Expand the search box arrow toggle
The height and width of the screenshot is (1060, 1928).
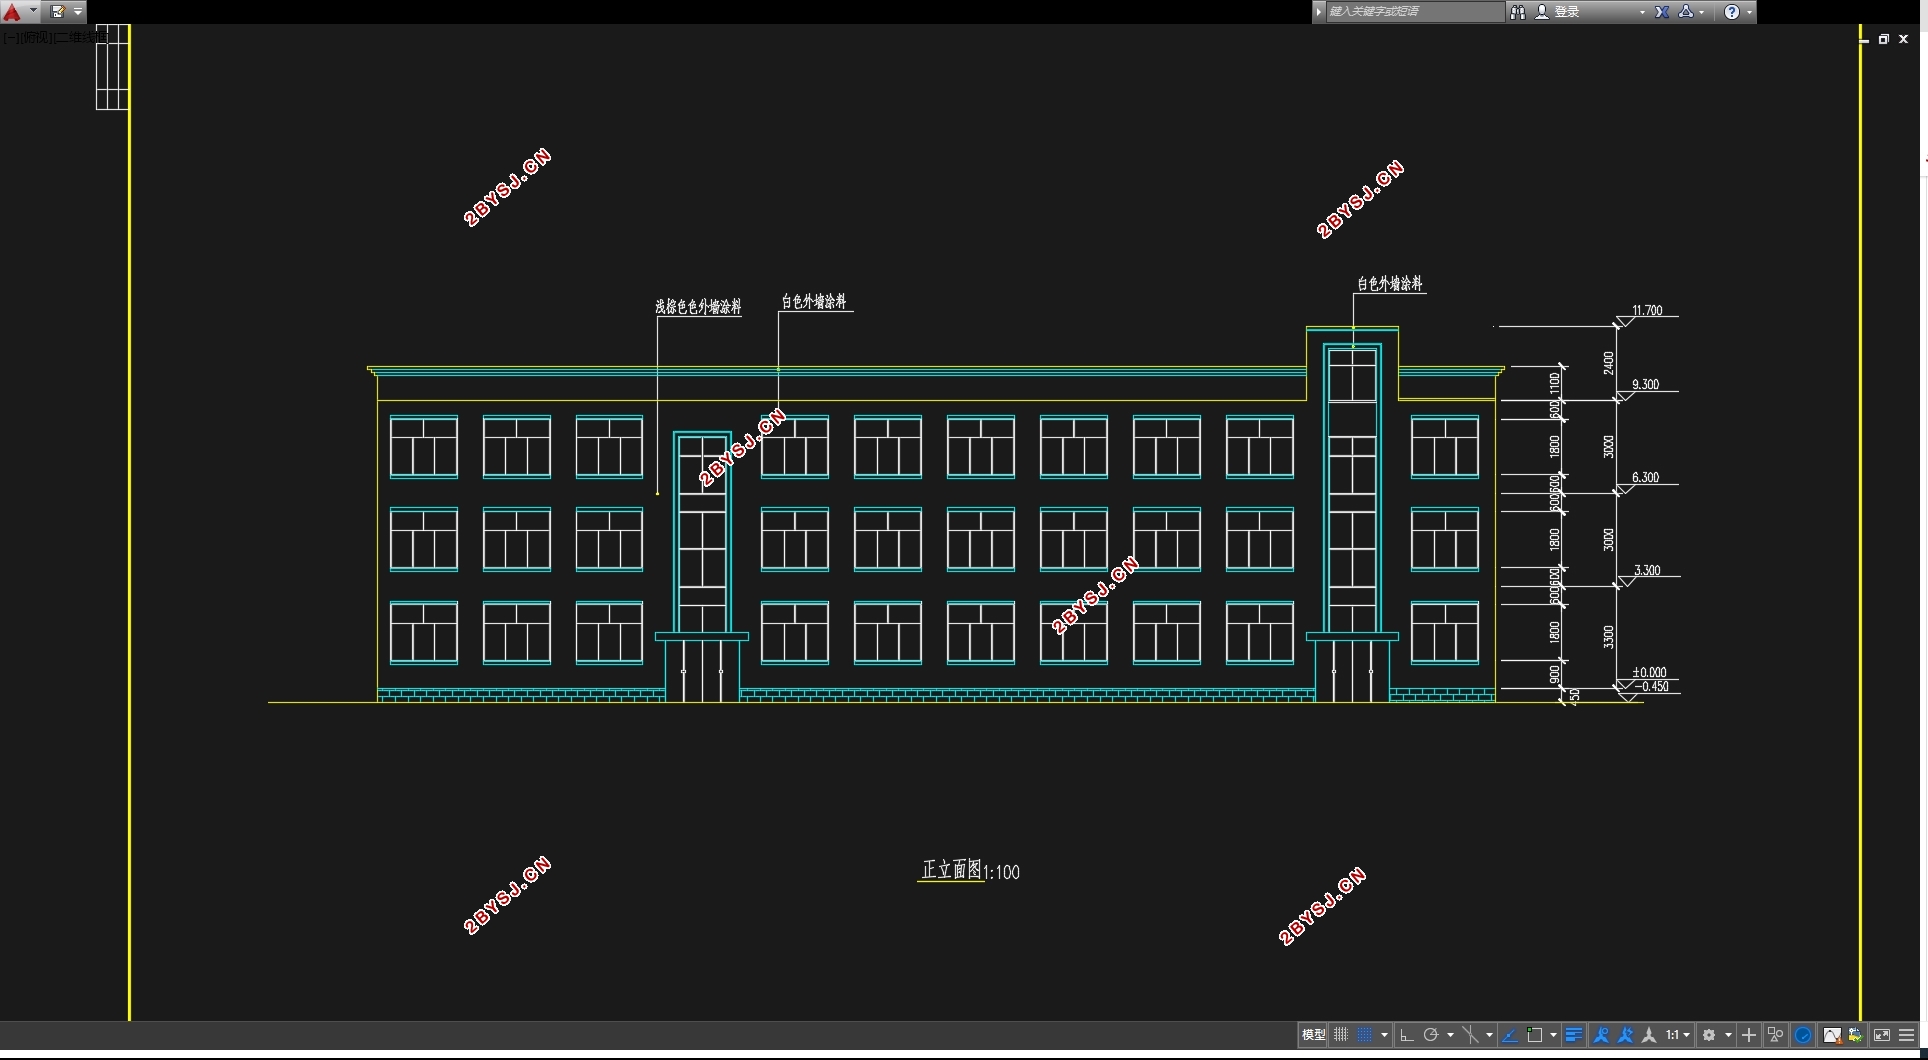coord(1319,11)
